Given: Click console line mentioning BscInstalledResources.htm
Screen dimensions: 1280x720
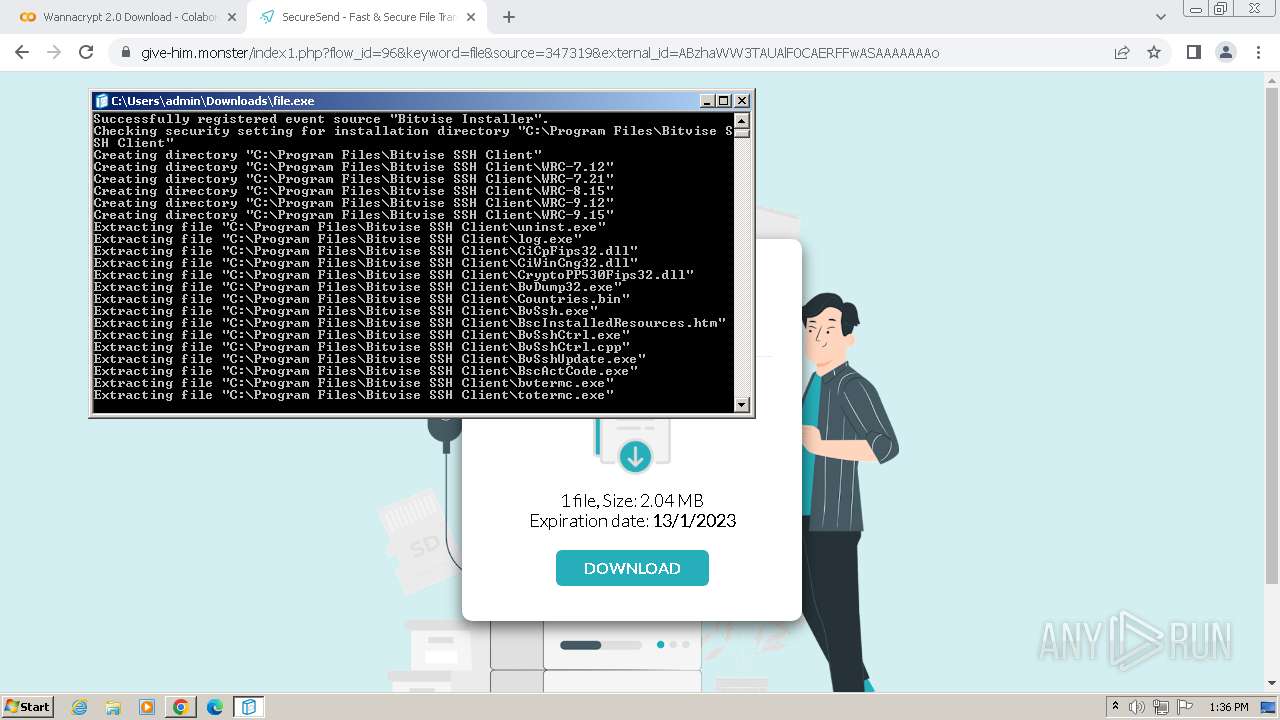Looking at the screenshot, I should pos(410,323).
